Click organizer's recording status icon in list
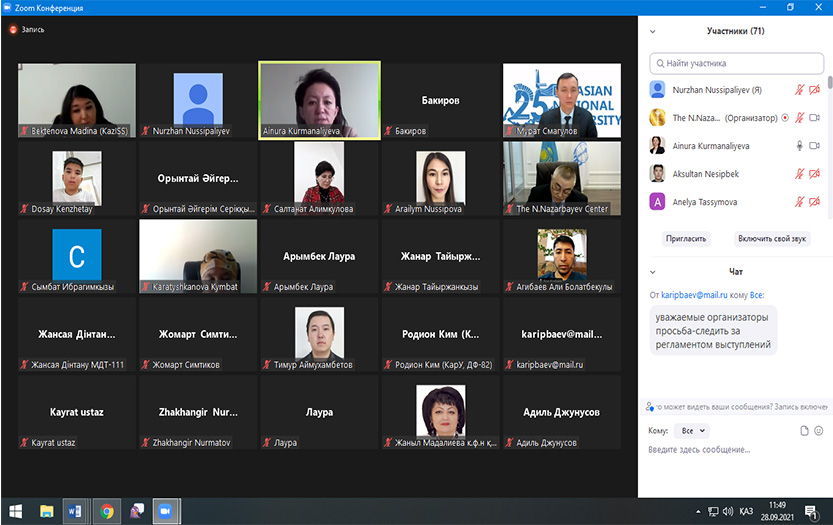This screenshot has width=833, height=525. [784, 117]
